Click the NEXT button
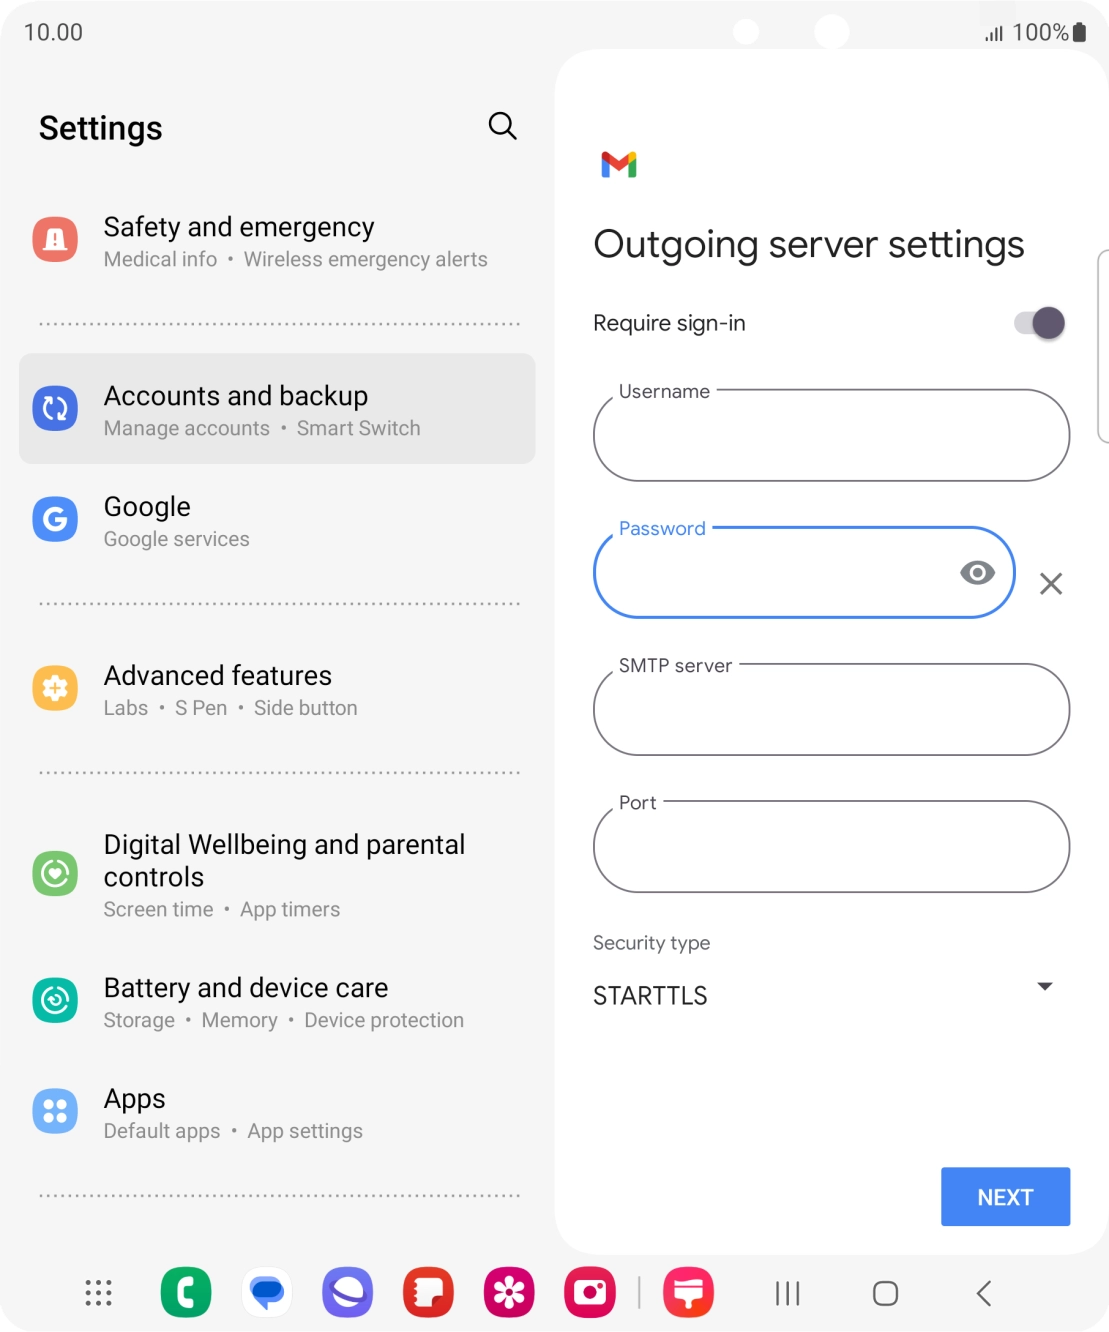The image size is (1109, 1332). tap(1005, 1197)
